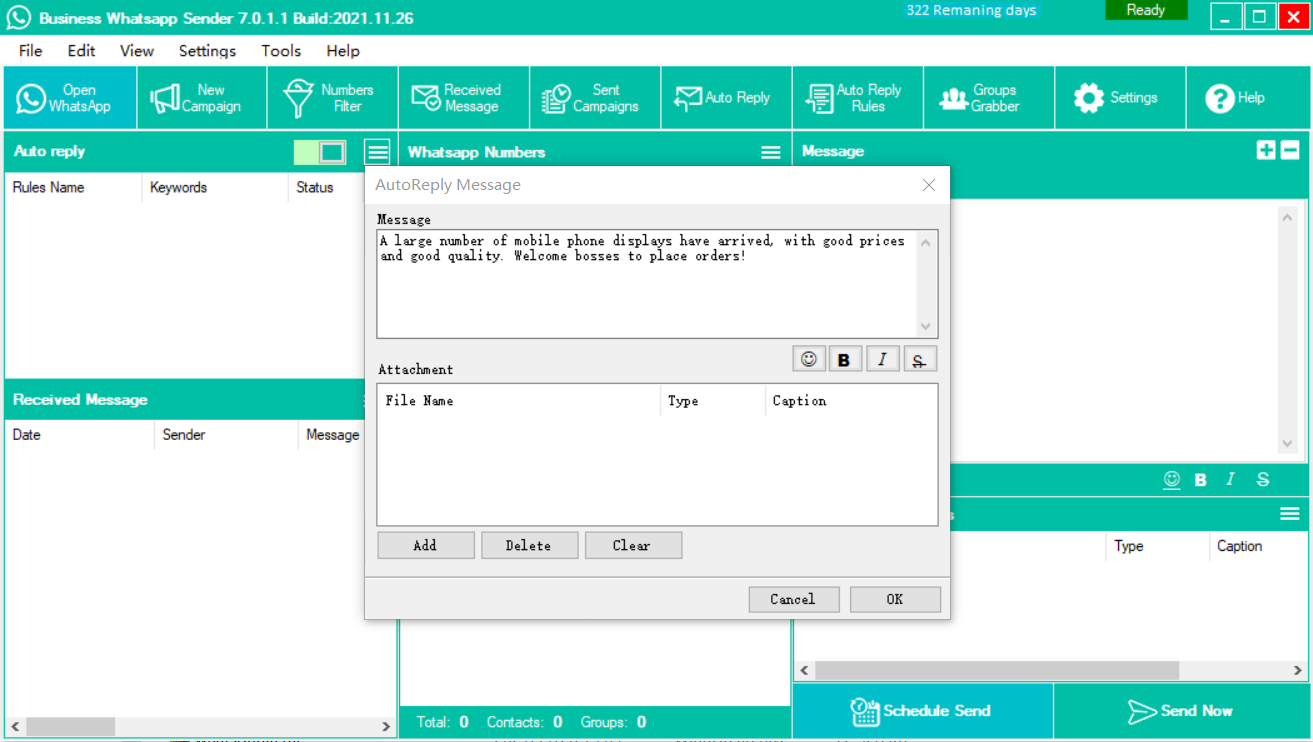Click the plus icon in the Message panel header
The height and width of the screenshot is (742, 1313).
coord(1266,150)
